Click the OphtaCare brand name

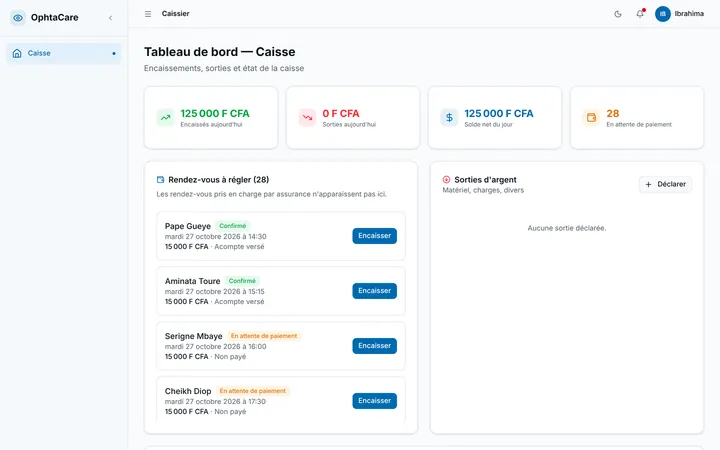(55, 17)
